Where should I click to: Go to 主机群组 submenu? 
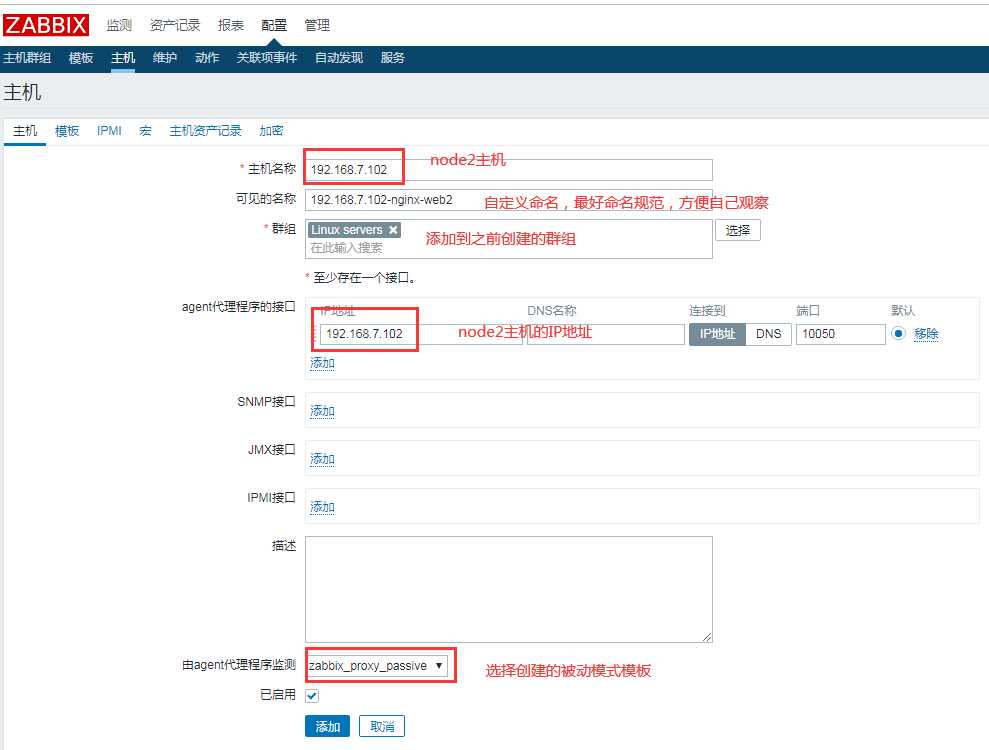point(27,58)
